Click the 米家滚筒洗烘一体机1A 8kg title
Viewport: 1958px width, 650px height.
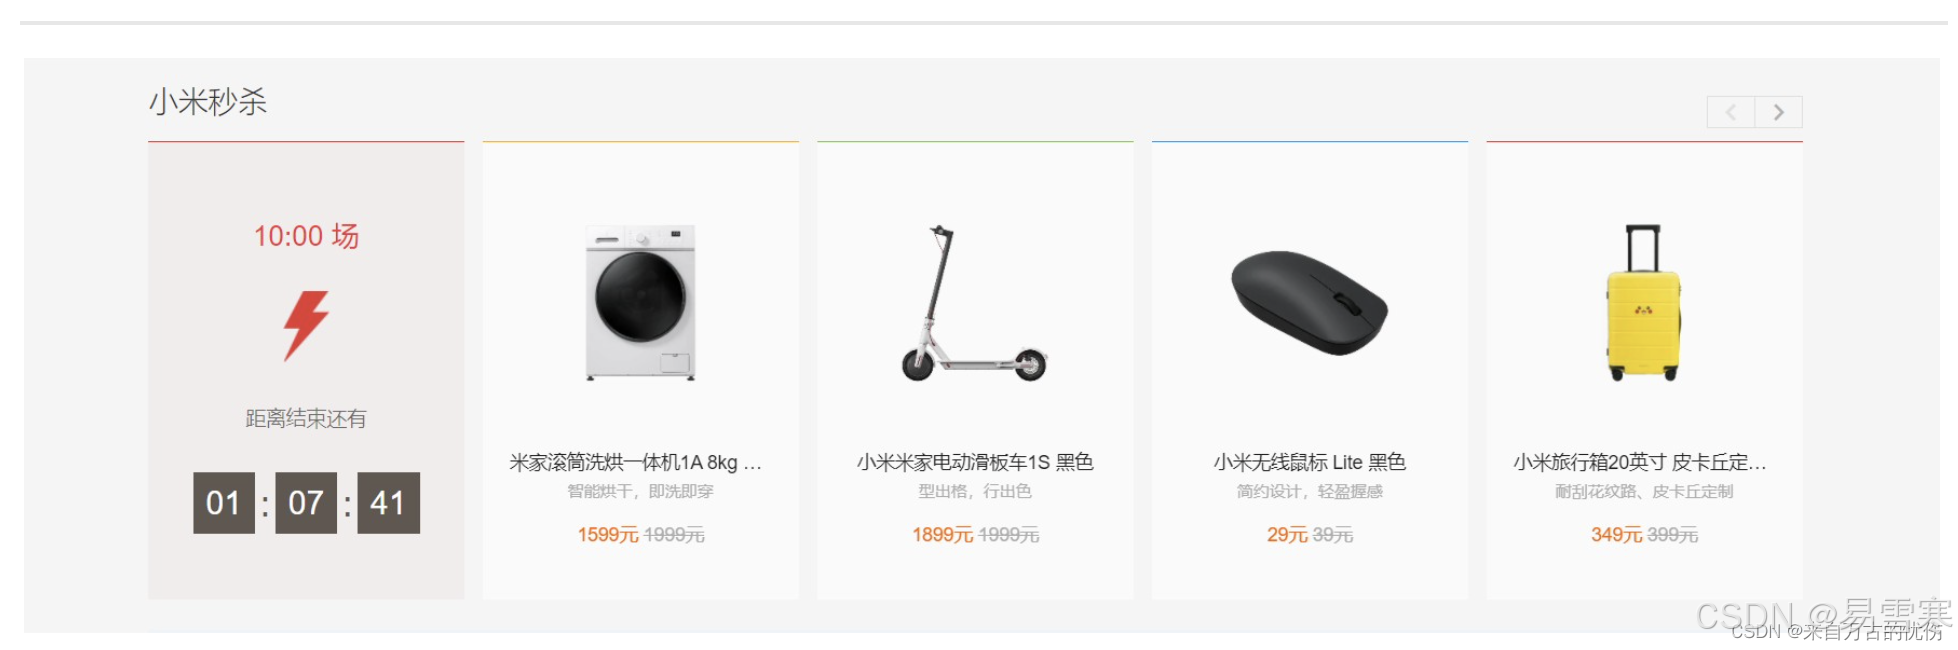pyautogui.click(x=636, y=462)
